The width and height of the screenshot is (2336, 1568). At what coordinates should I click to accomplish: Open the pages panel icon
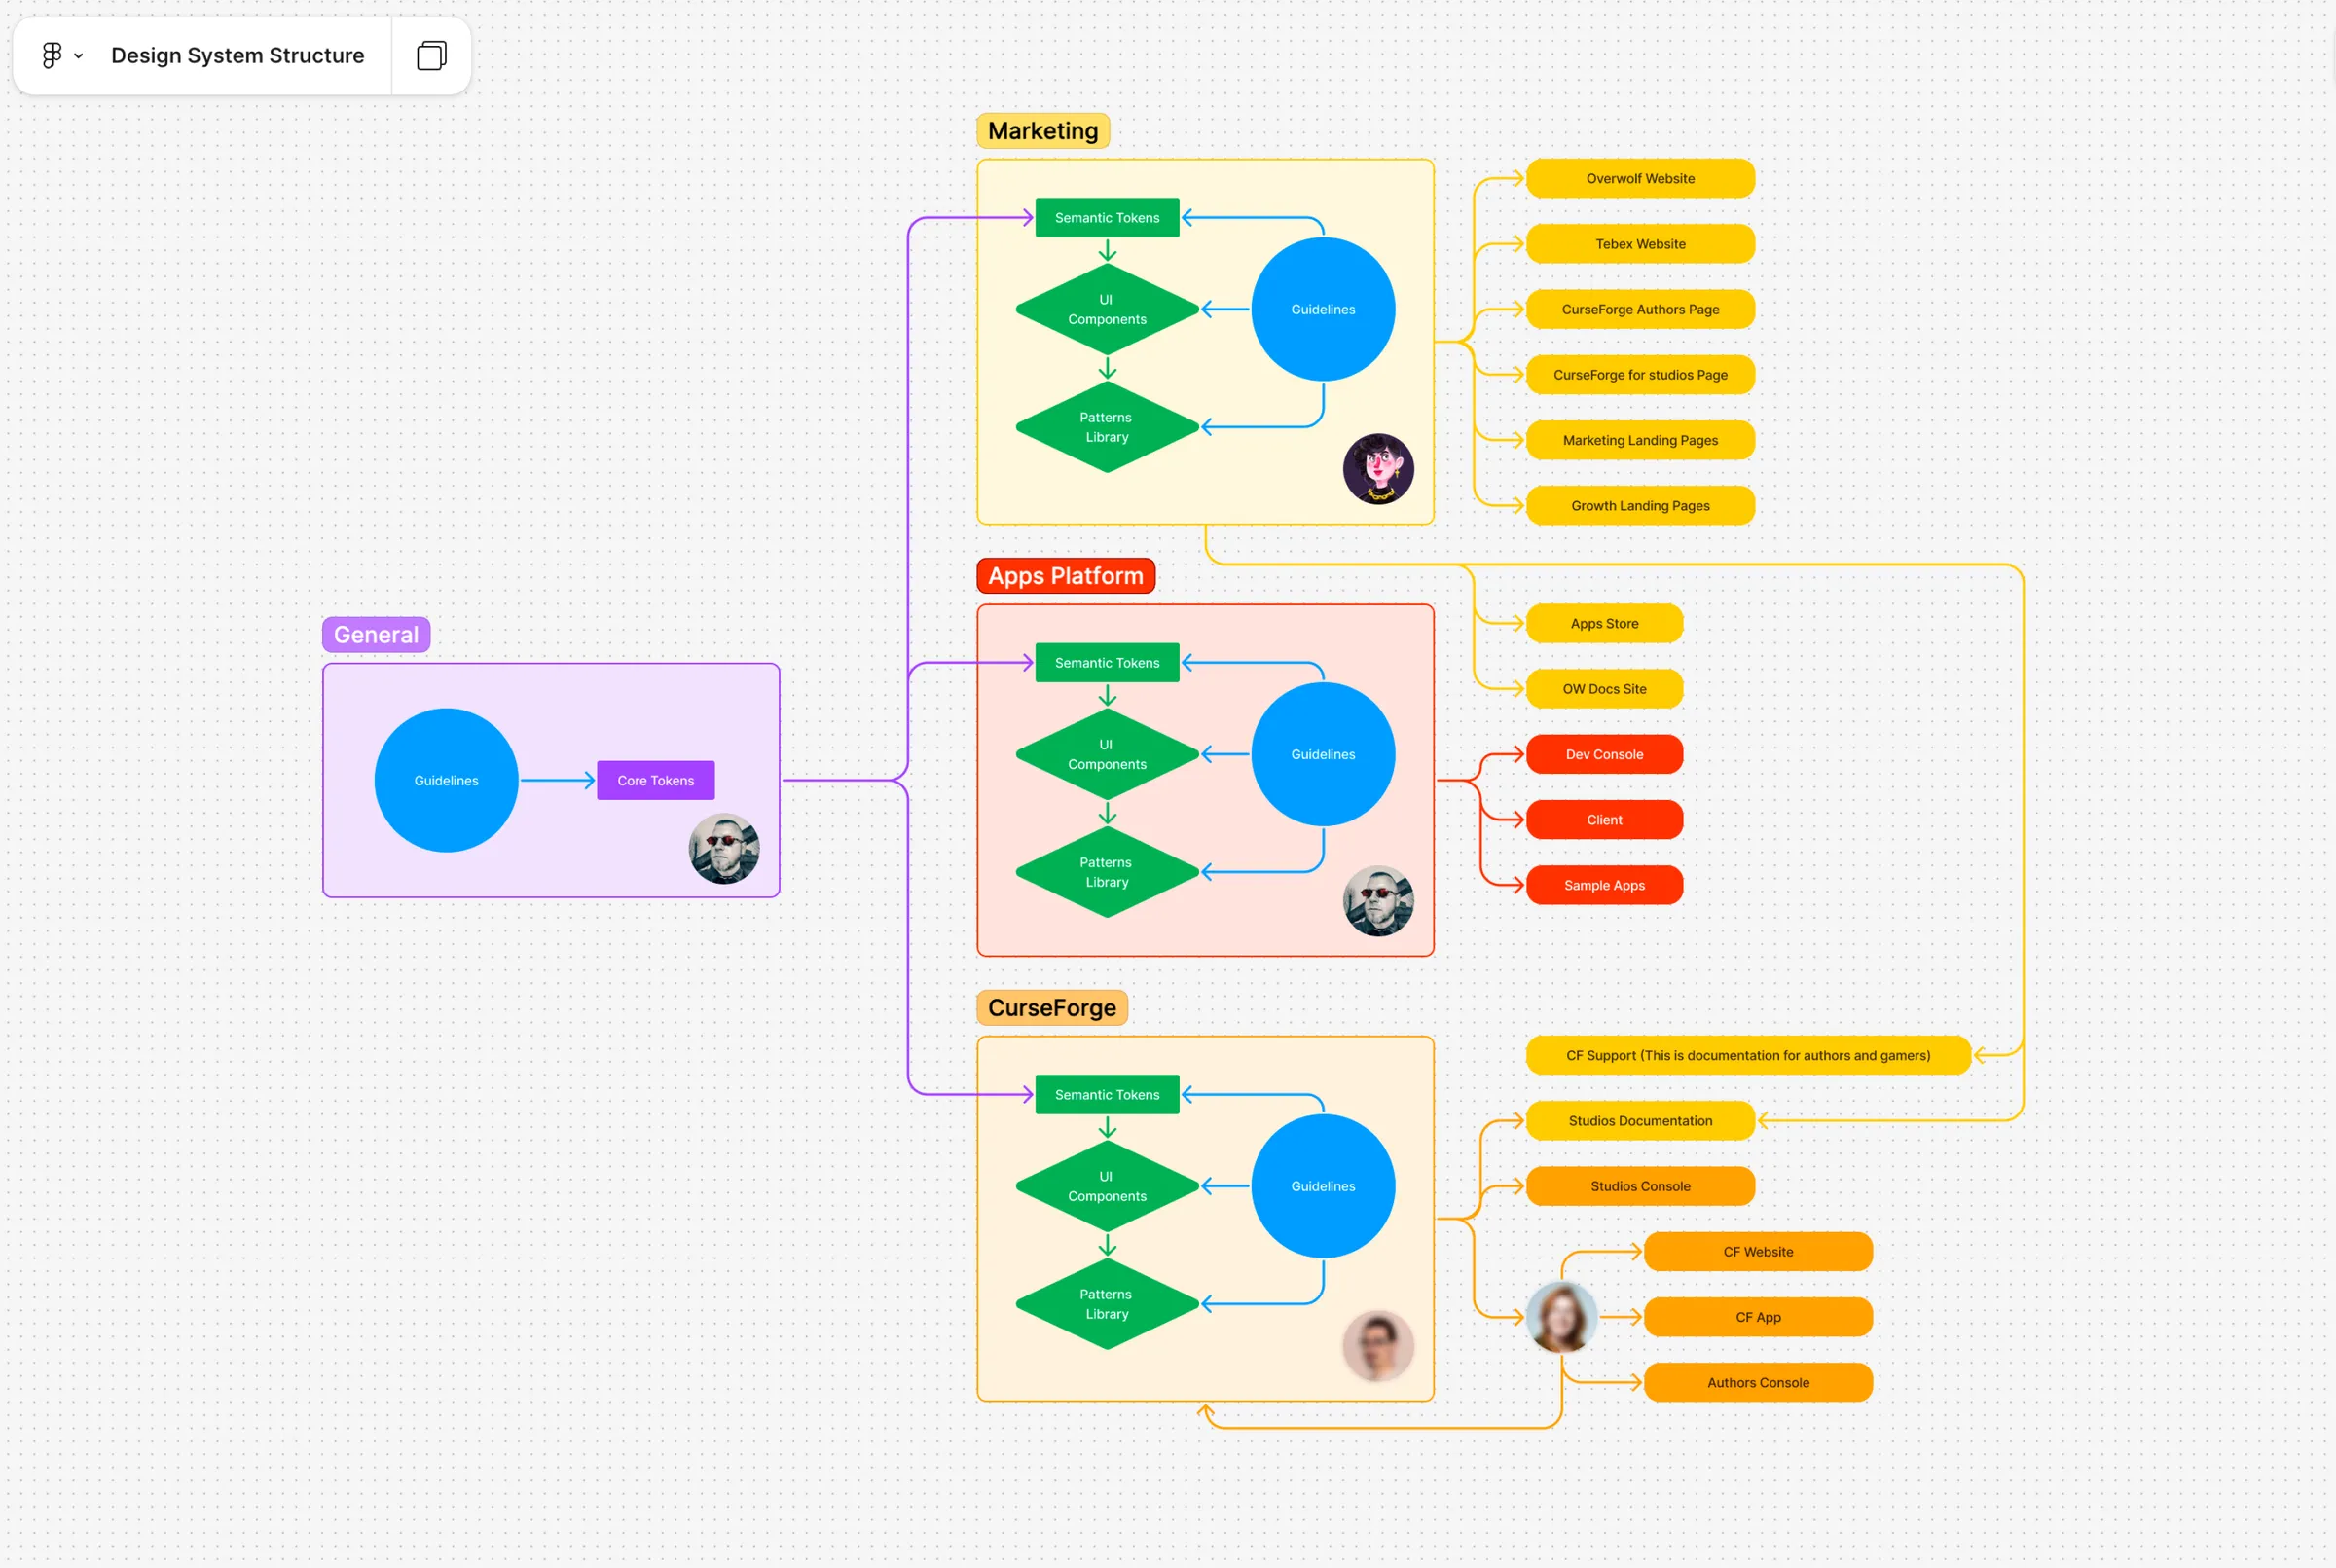click(431, 55)
